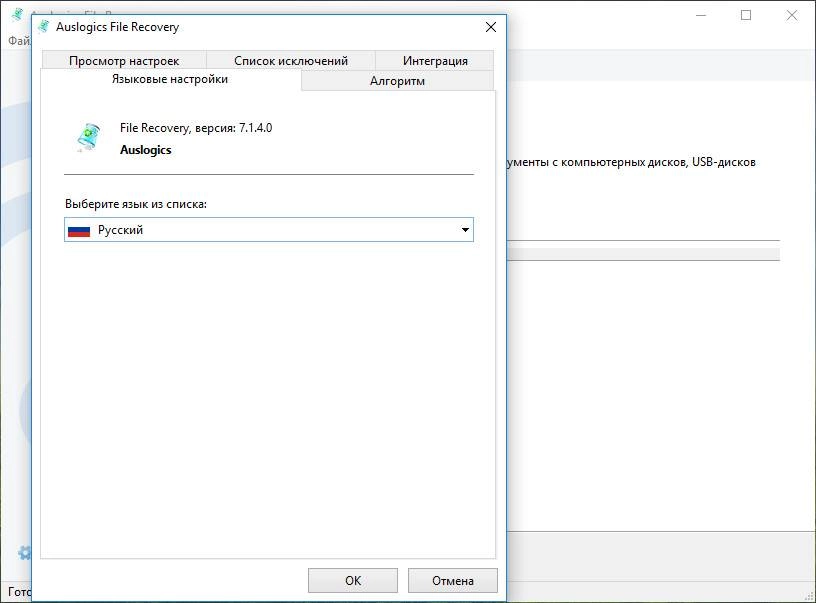Maximize the main Auslogics window
This screenshot has width=816, height=603.
[746, 15]
